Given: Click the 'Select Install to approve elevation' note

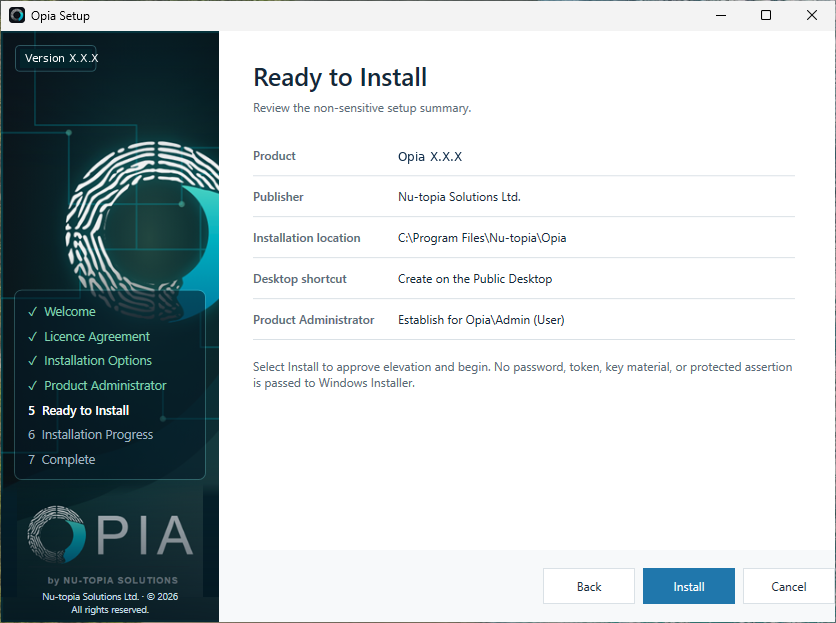Looking at the screenshot, I should (522, 375).
